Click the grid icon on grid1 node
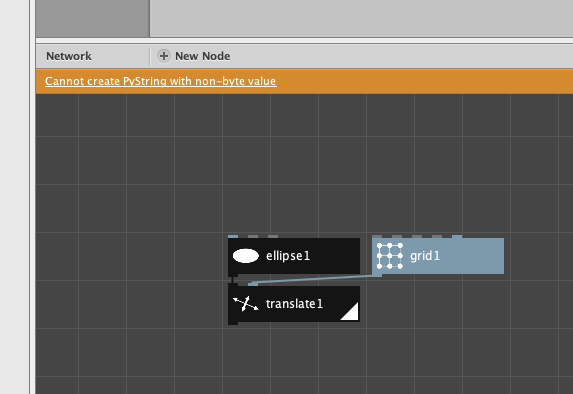The width and height of the screenshot is (573, 394). (390, 256)
